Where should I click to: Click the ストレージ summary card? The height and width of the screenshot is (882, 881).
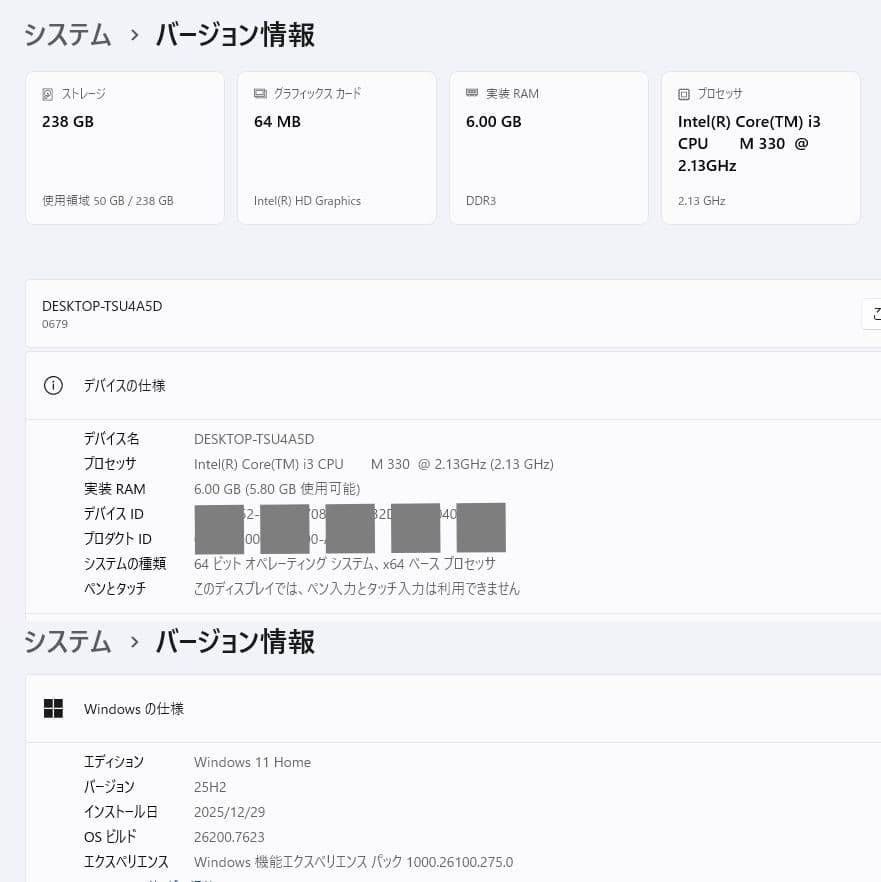tap(124, 147)
